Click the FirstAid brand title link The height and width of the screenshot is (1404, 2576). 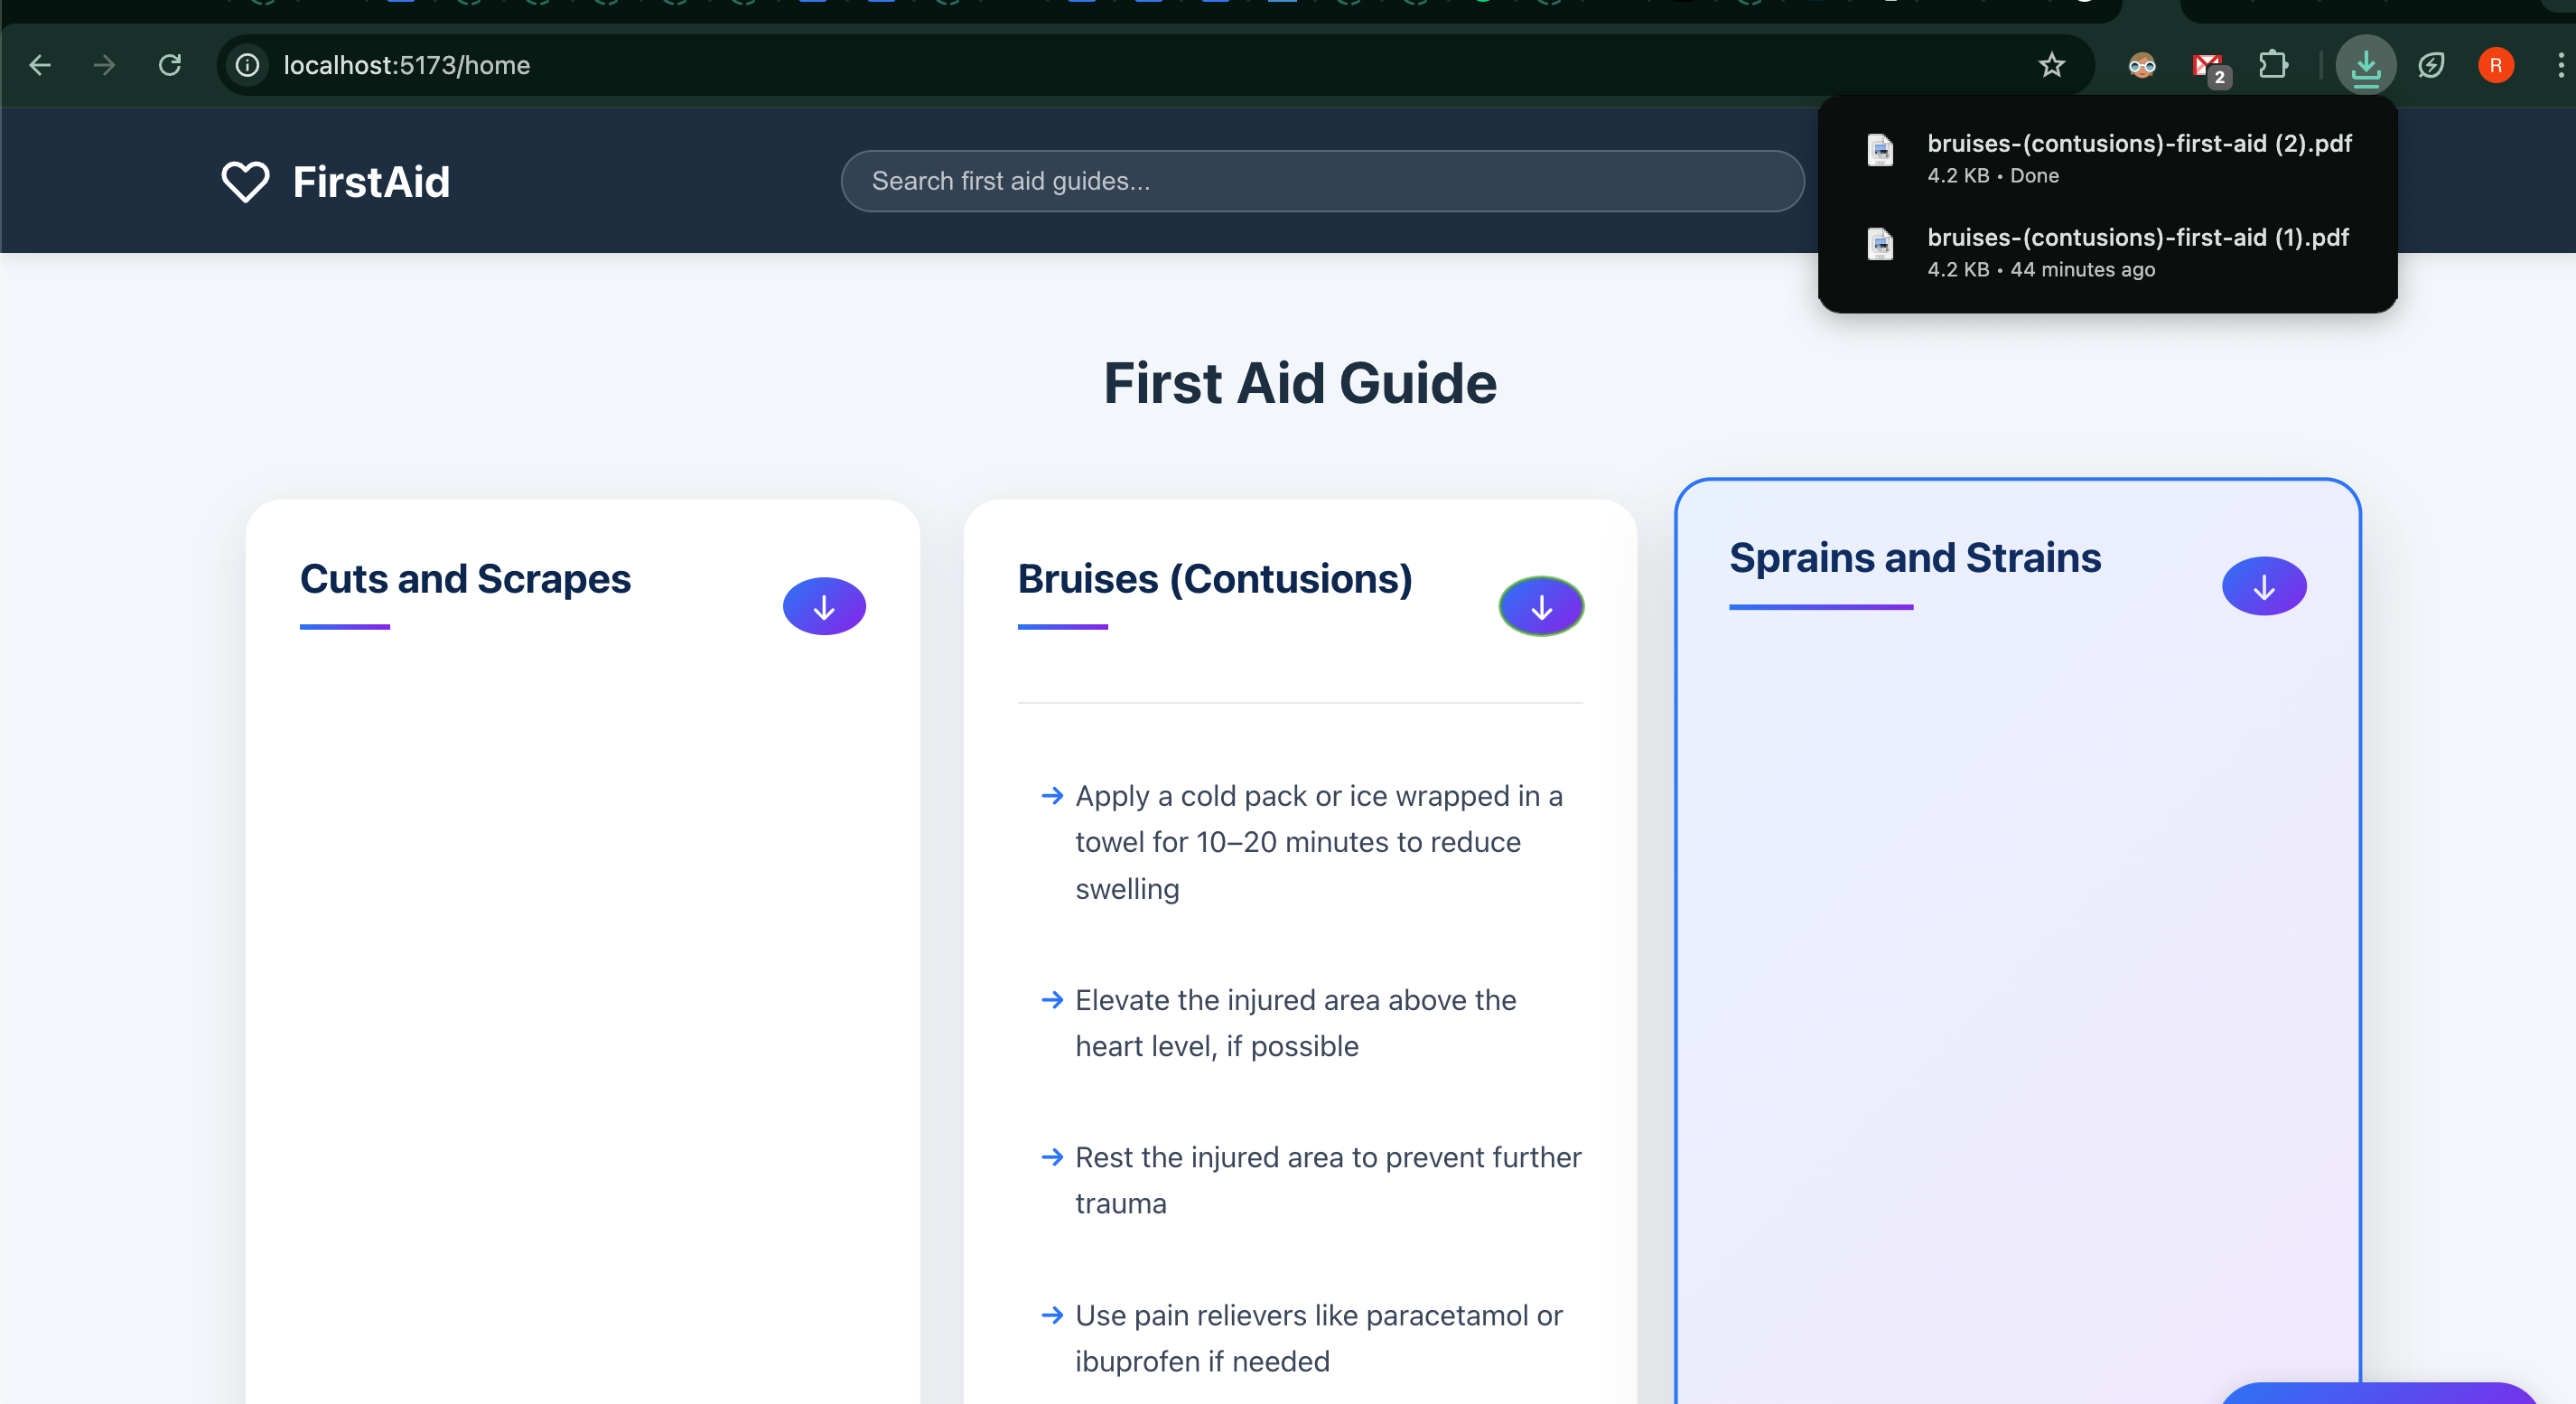(x=371, y=182)
